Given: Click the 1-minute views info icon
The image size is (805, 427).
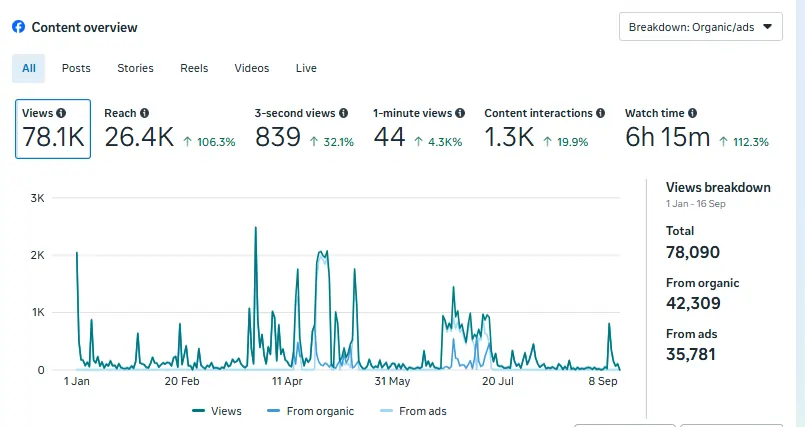Looking at the screenshot, I should point(459,114).
